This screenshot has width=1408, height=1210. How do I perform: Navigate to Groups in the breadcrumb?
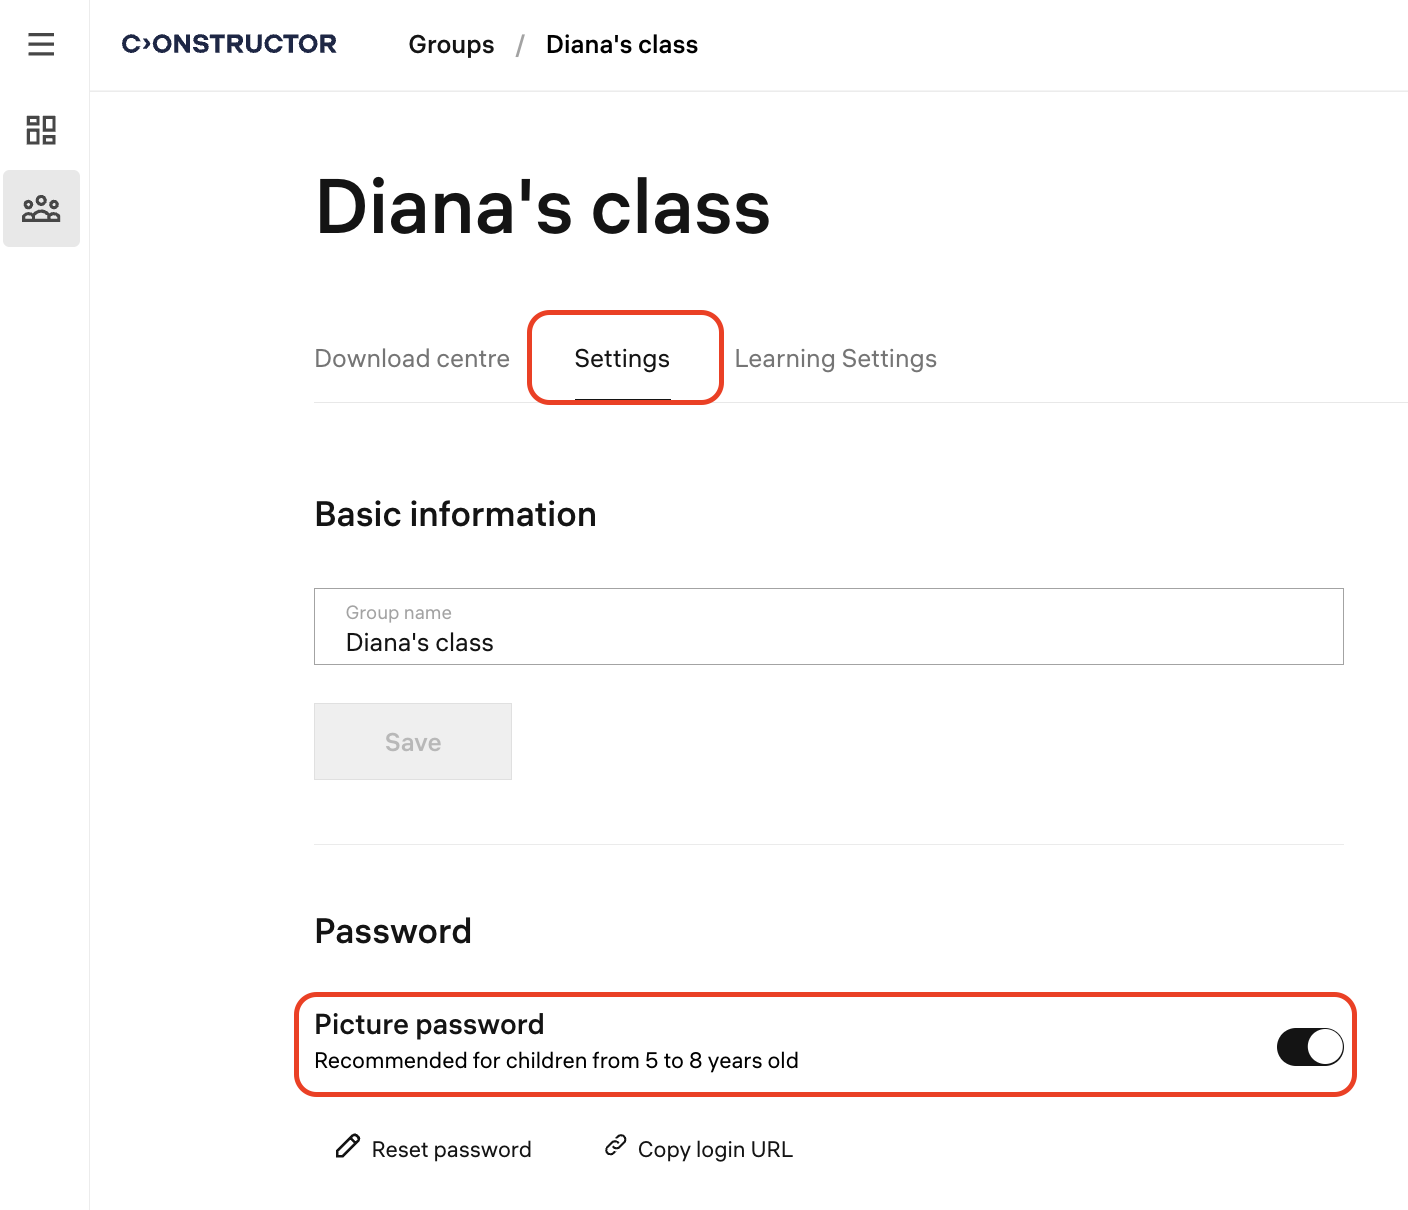click(x=451, y=45)
